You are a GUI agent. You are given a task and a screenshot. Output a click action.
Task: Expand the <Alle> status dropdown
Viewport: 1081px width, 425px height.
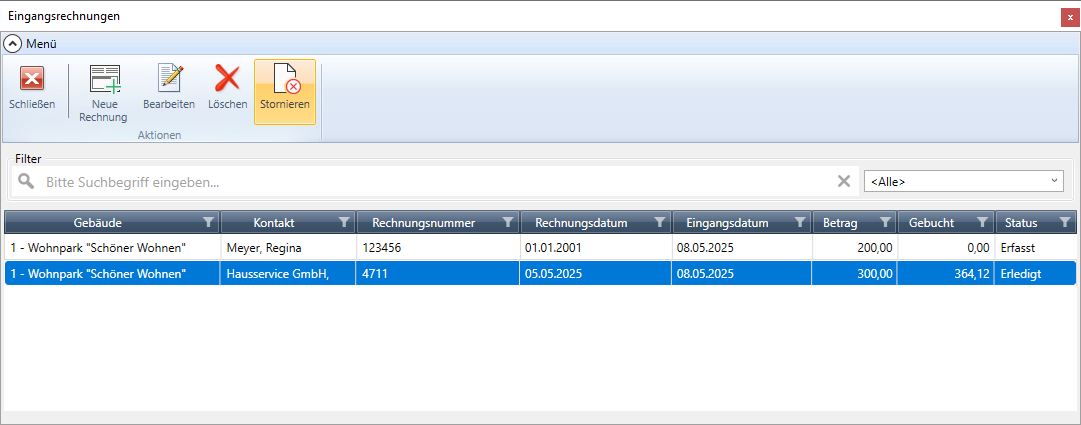pos(965,181)
